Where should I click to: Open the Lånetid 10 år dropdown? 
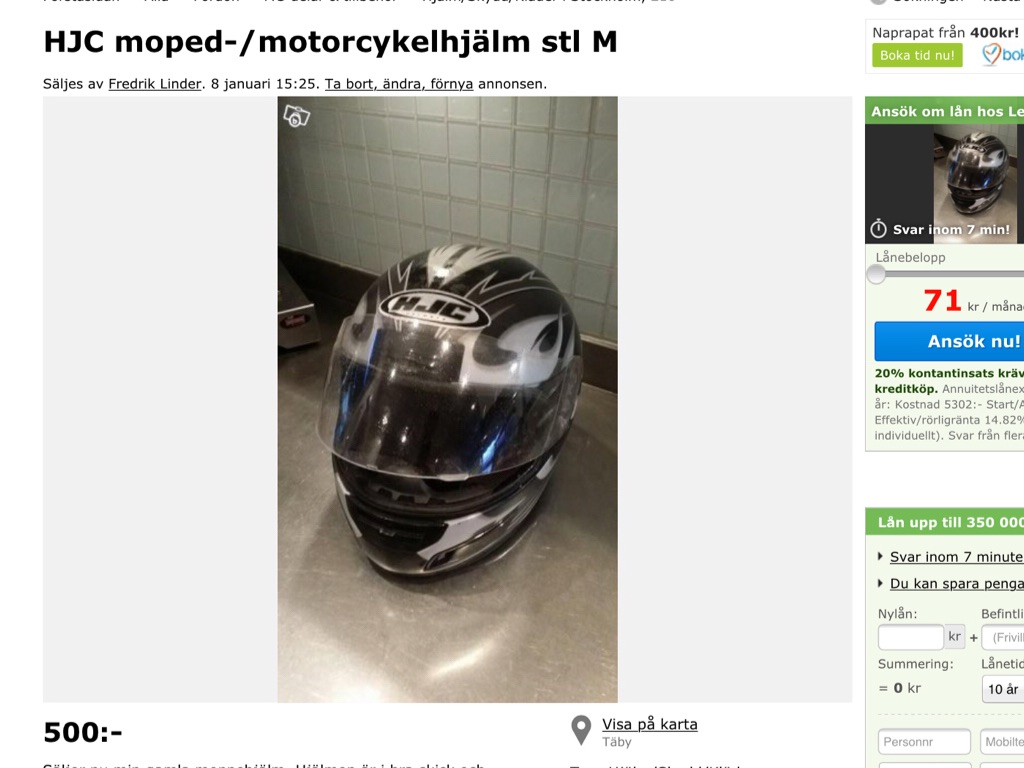pos(1003,689)
